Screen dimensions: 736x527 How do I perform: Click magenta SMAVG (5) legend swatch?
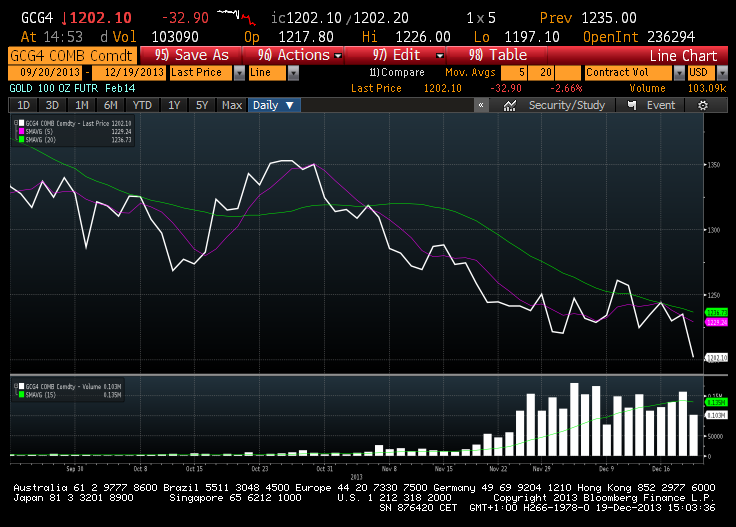(22, 131)
